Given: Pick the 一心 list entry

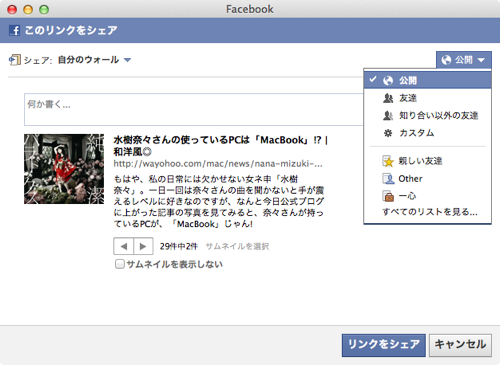Looking at the screenshot, I should [x=428, y=196].
